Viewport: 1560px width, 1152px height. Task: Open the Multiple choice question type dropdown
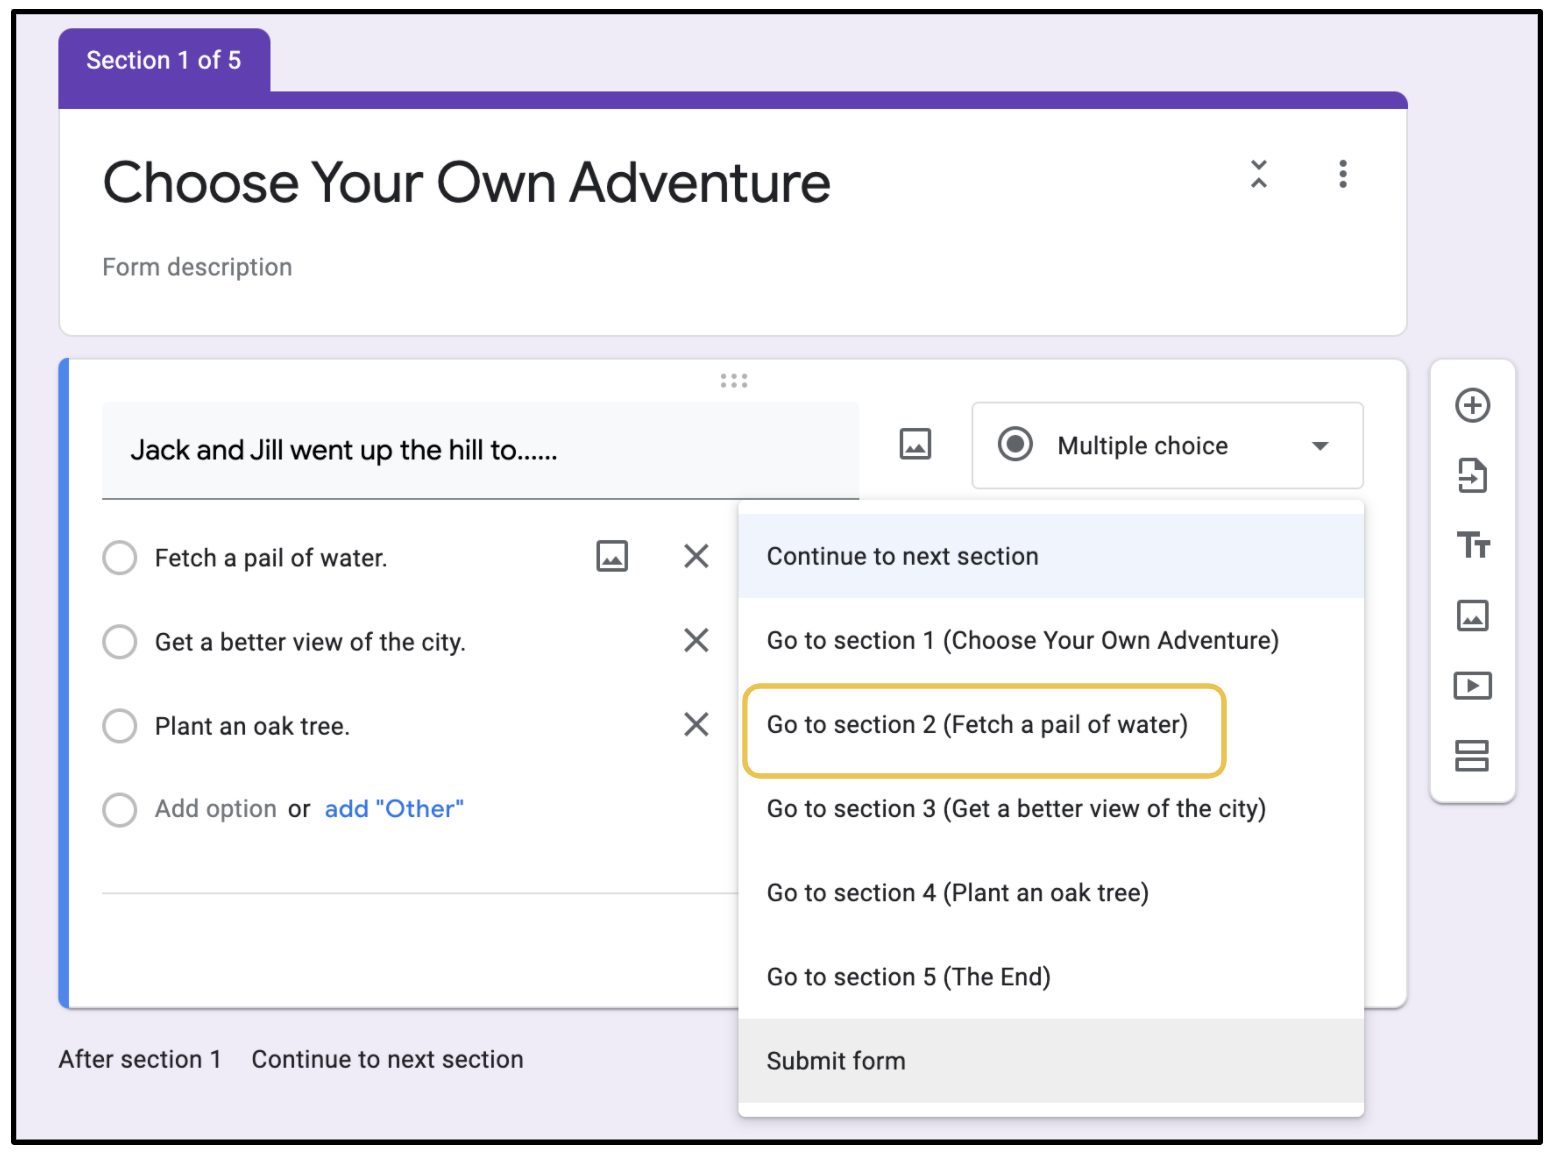1167,446
